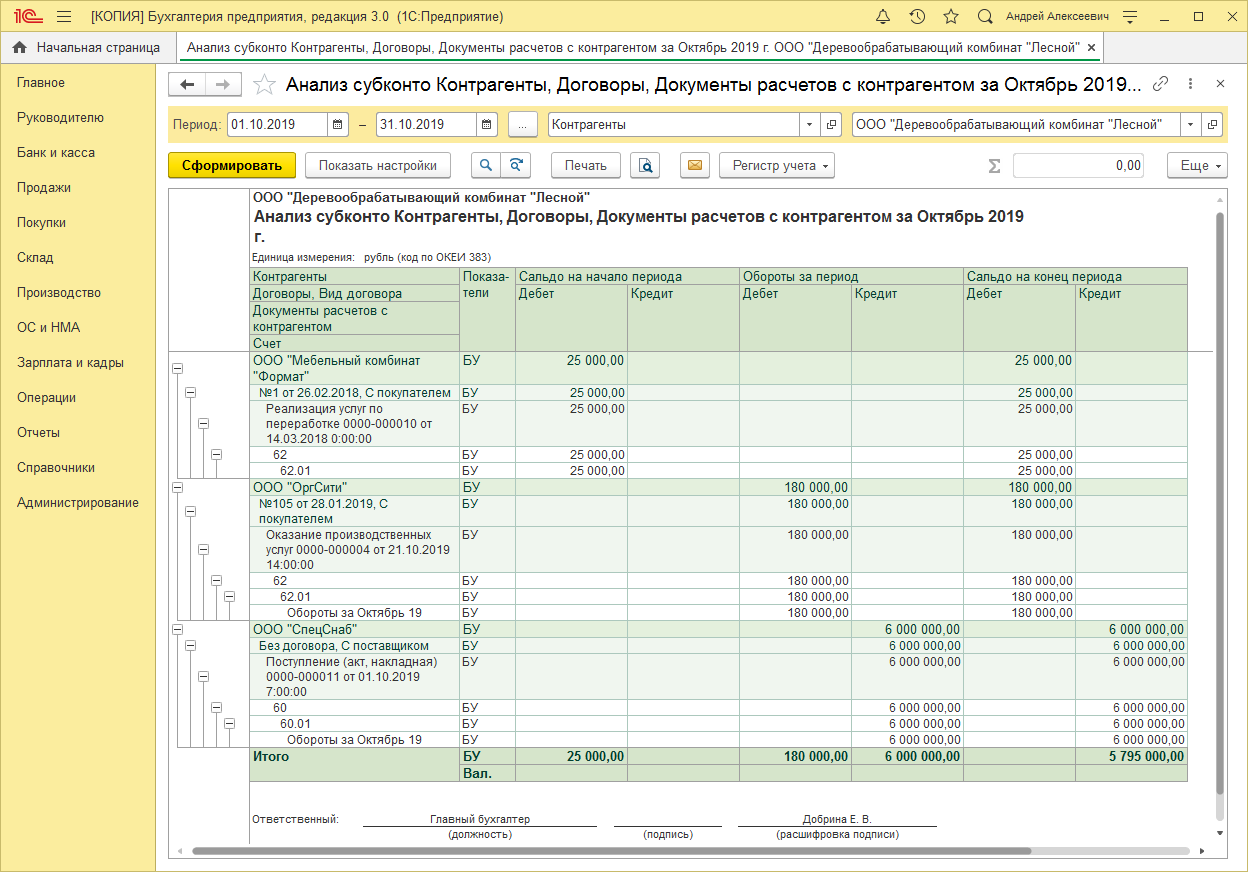Open favorites star in title bar
Viewport: 1248px width, 872px height.
(951, 17)
